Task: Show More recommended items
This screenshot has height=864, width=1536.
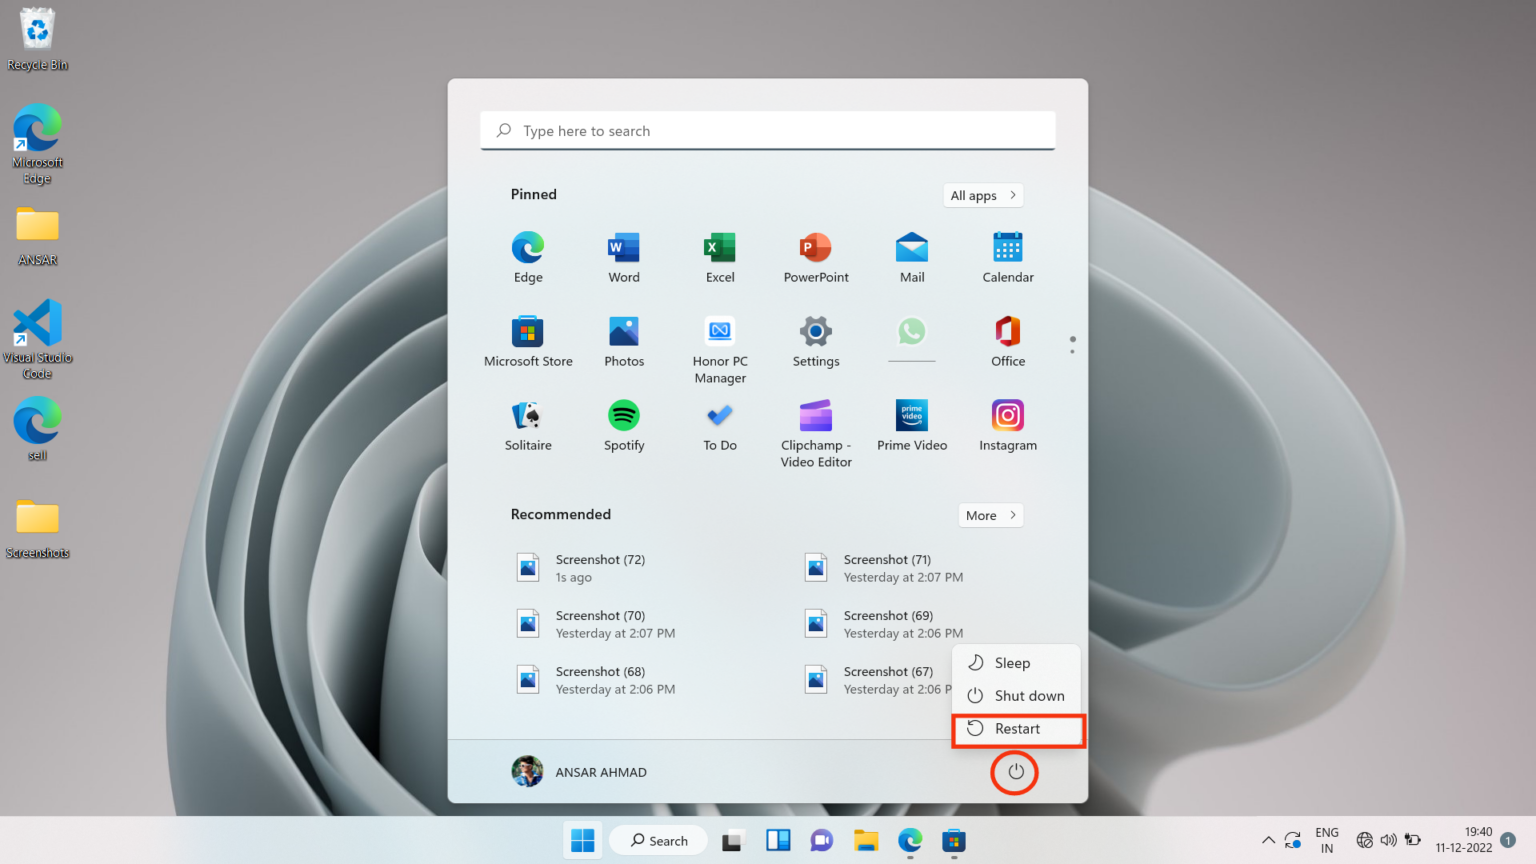Action: [x=990, y=514]
